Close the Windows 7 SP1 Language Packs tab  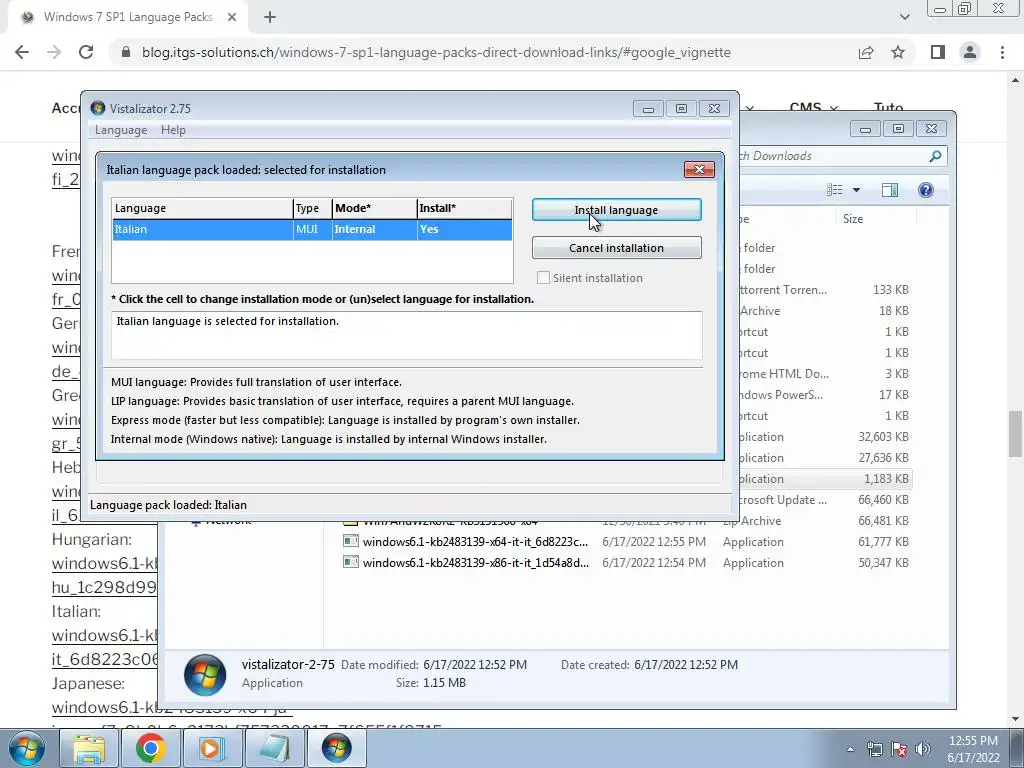pyautogui.click(x=232, y=18)
